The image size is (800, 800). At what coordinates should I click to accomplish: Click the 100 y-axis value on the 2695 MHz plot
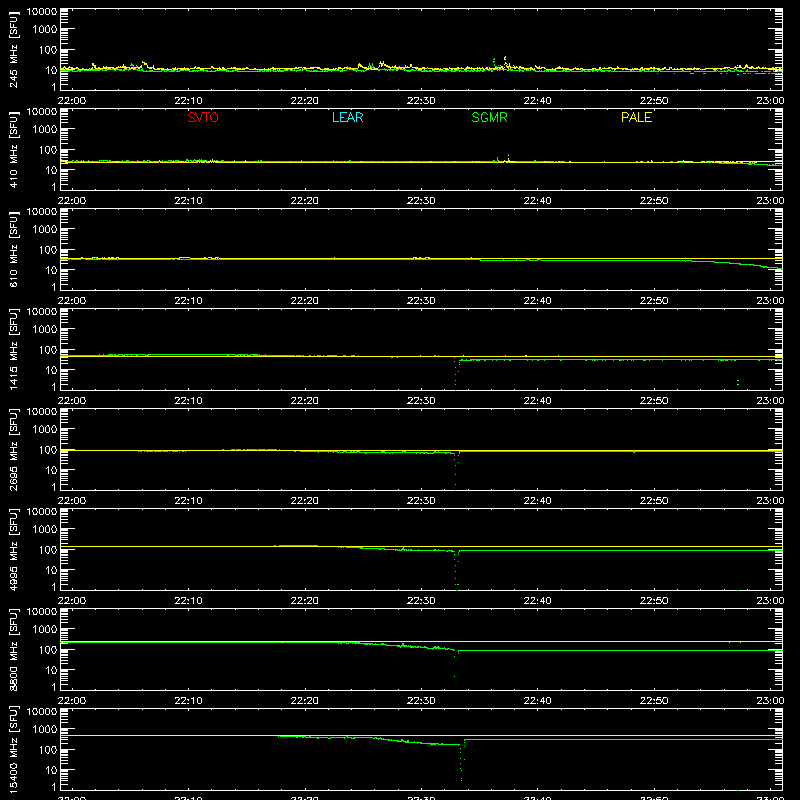coord(48,449)
